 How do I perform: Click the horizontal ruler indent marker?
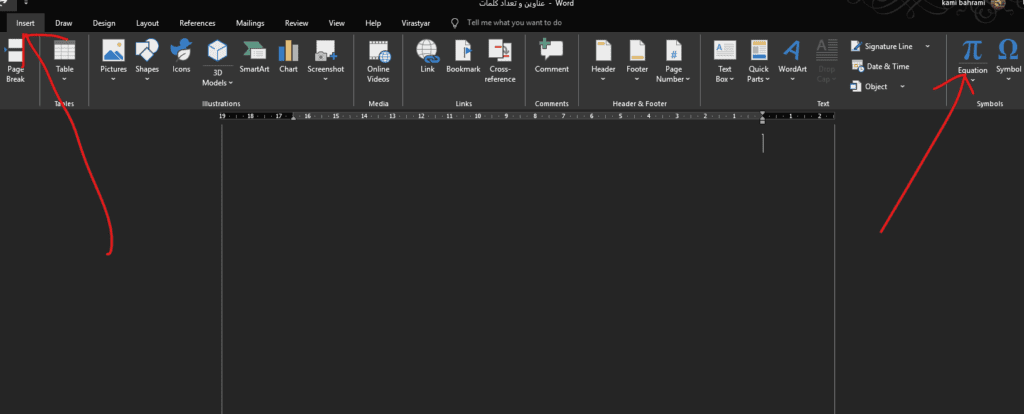(763, 117)
